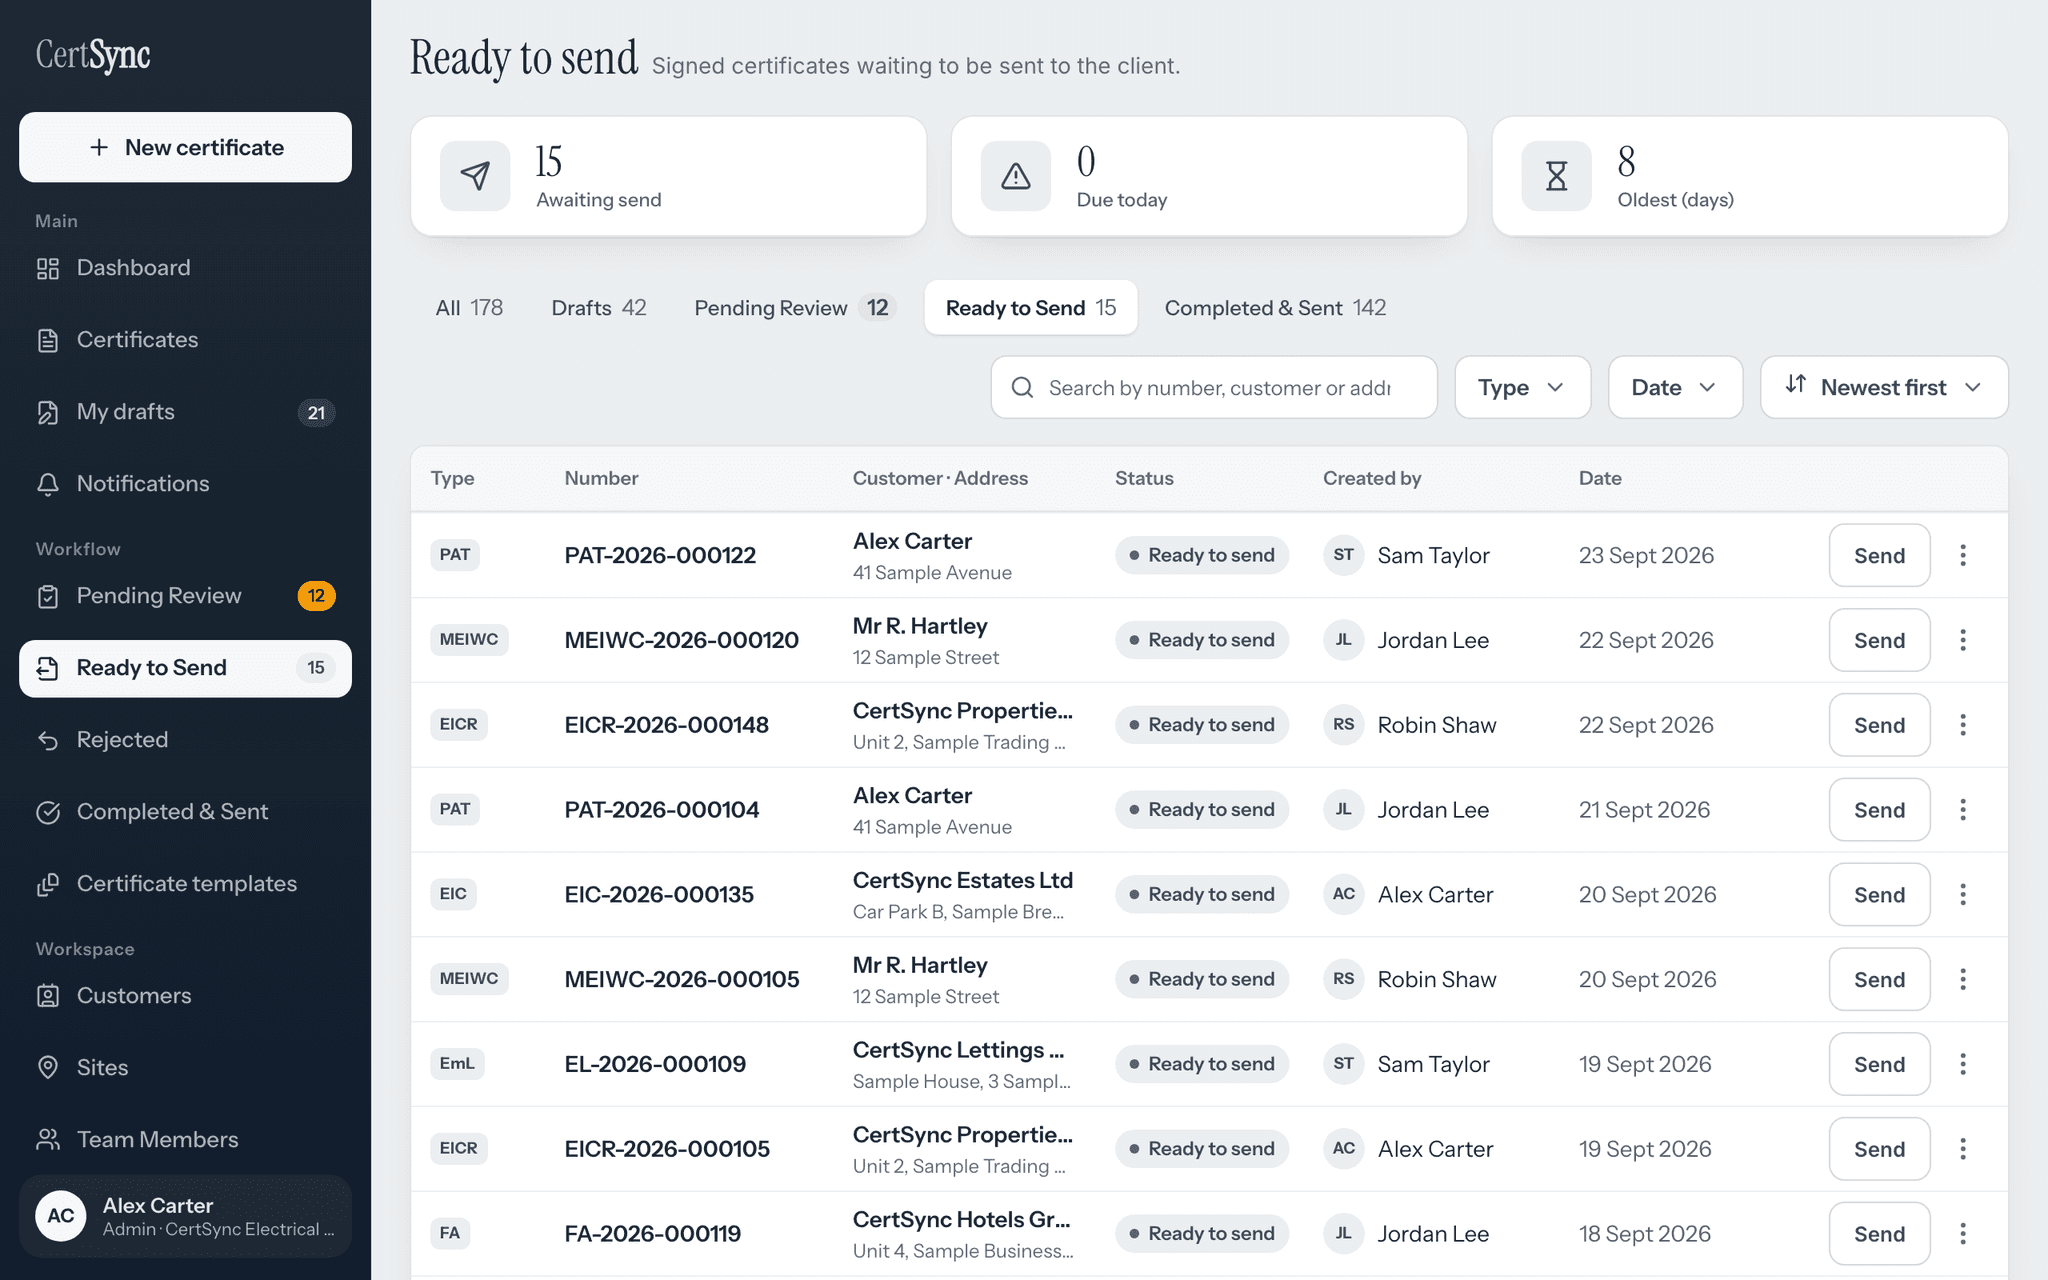This screenshot has height=1280, width=2048.
Task: Go to My drafts
Action: tap(185, 412)
